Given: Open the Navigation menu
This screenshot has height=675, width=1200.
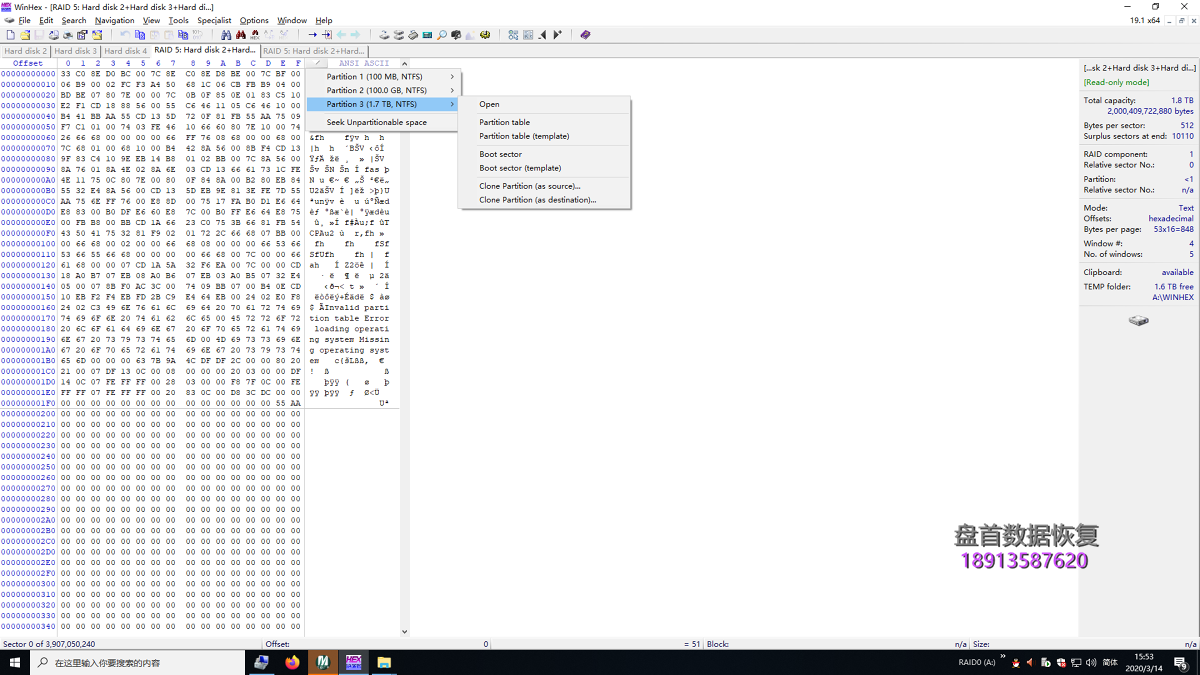Looking at the screenshot, I should click(x=114, y=20).
